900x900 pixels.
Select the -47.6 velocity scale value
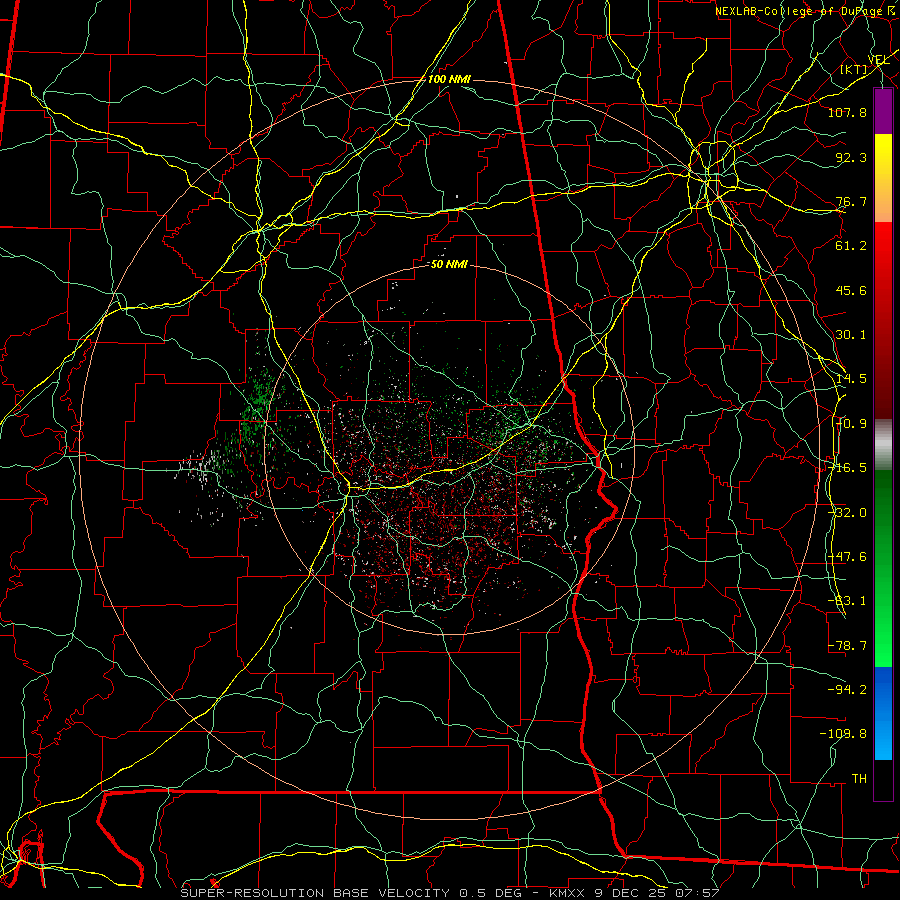click(847, 557)
